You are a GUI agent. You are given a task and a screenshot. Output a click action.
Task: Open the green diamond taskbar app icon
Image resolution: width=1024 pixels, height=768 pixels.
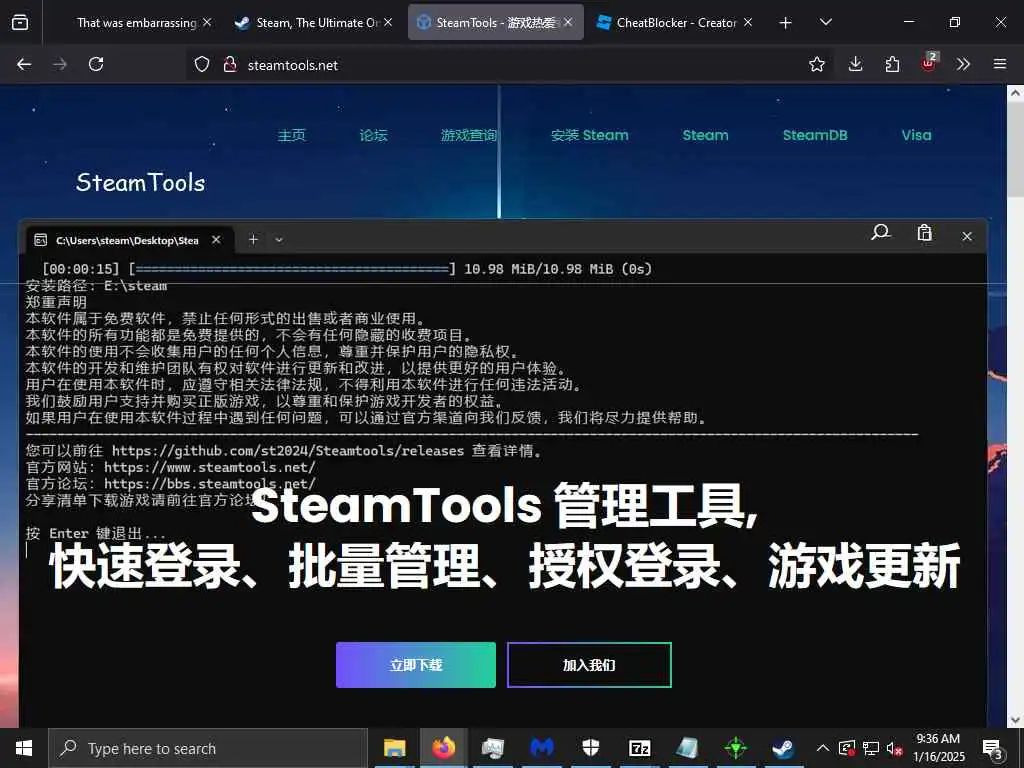736,748
